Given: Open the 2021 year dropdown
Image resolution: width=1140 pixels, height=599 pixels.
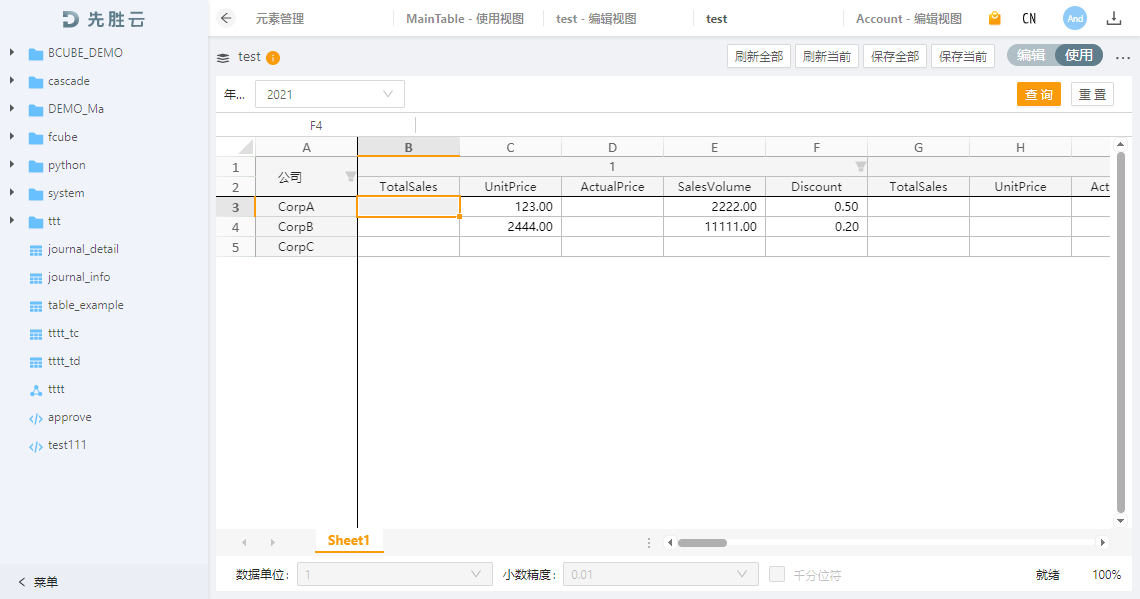Looking at the screenshot, I should point(329,94).
